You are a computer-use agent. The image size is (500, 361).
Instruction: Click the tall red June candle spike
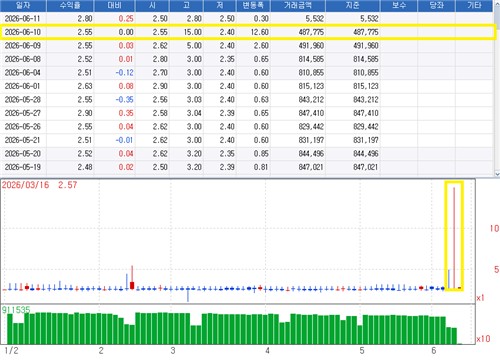(454, 237)
